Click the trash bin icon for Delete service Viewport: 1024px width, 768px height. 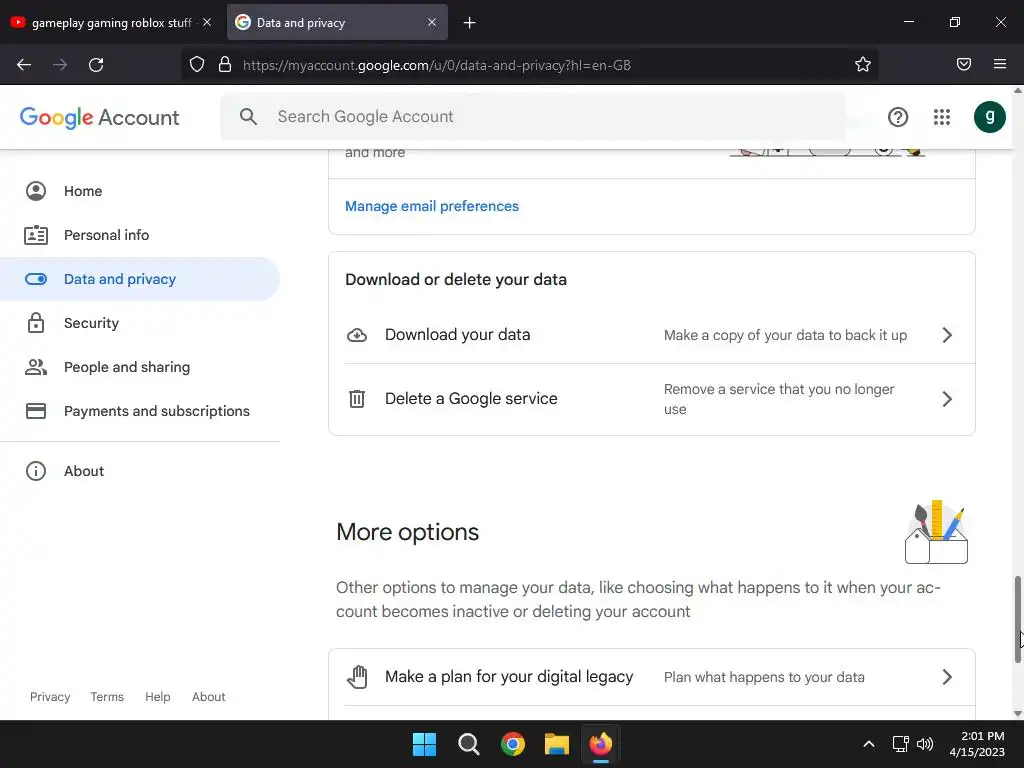[357, 398]
